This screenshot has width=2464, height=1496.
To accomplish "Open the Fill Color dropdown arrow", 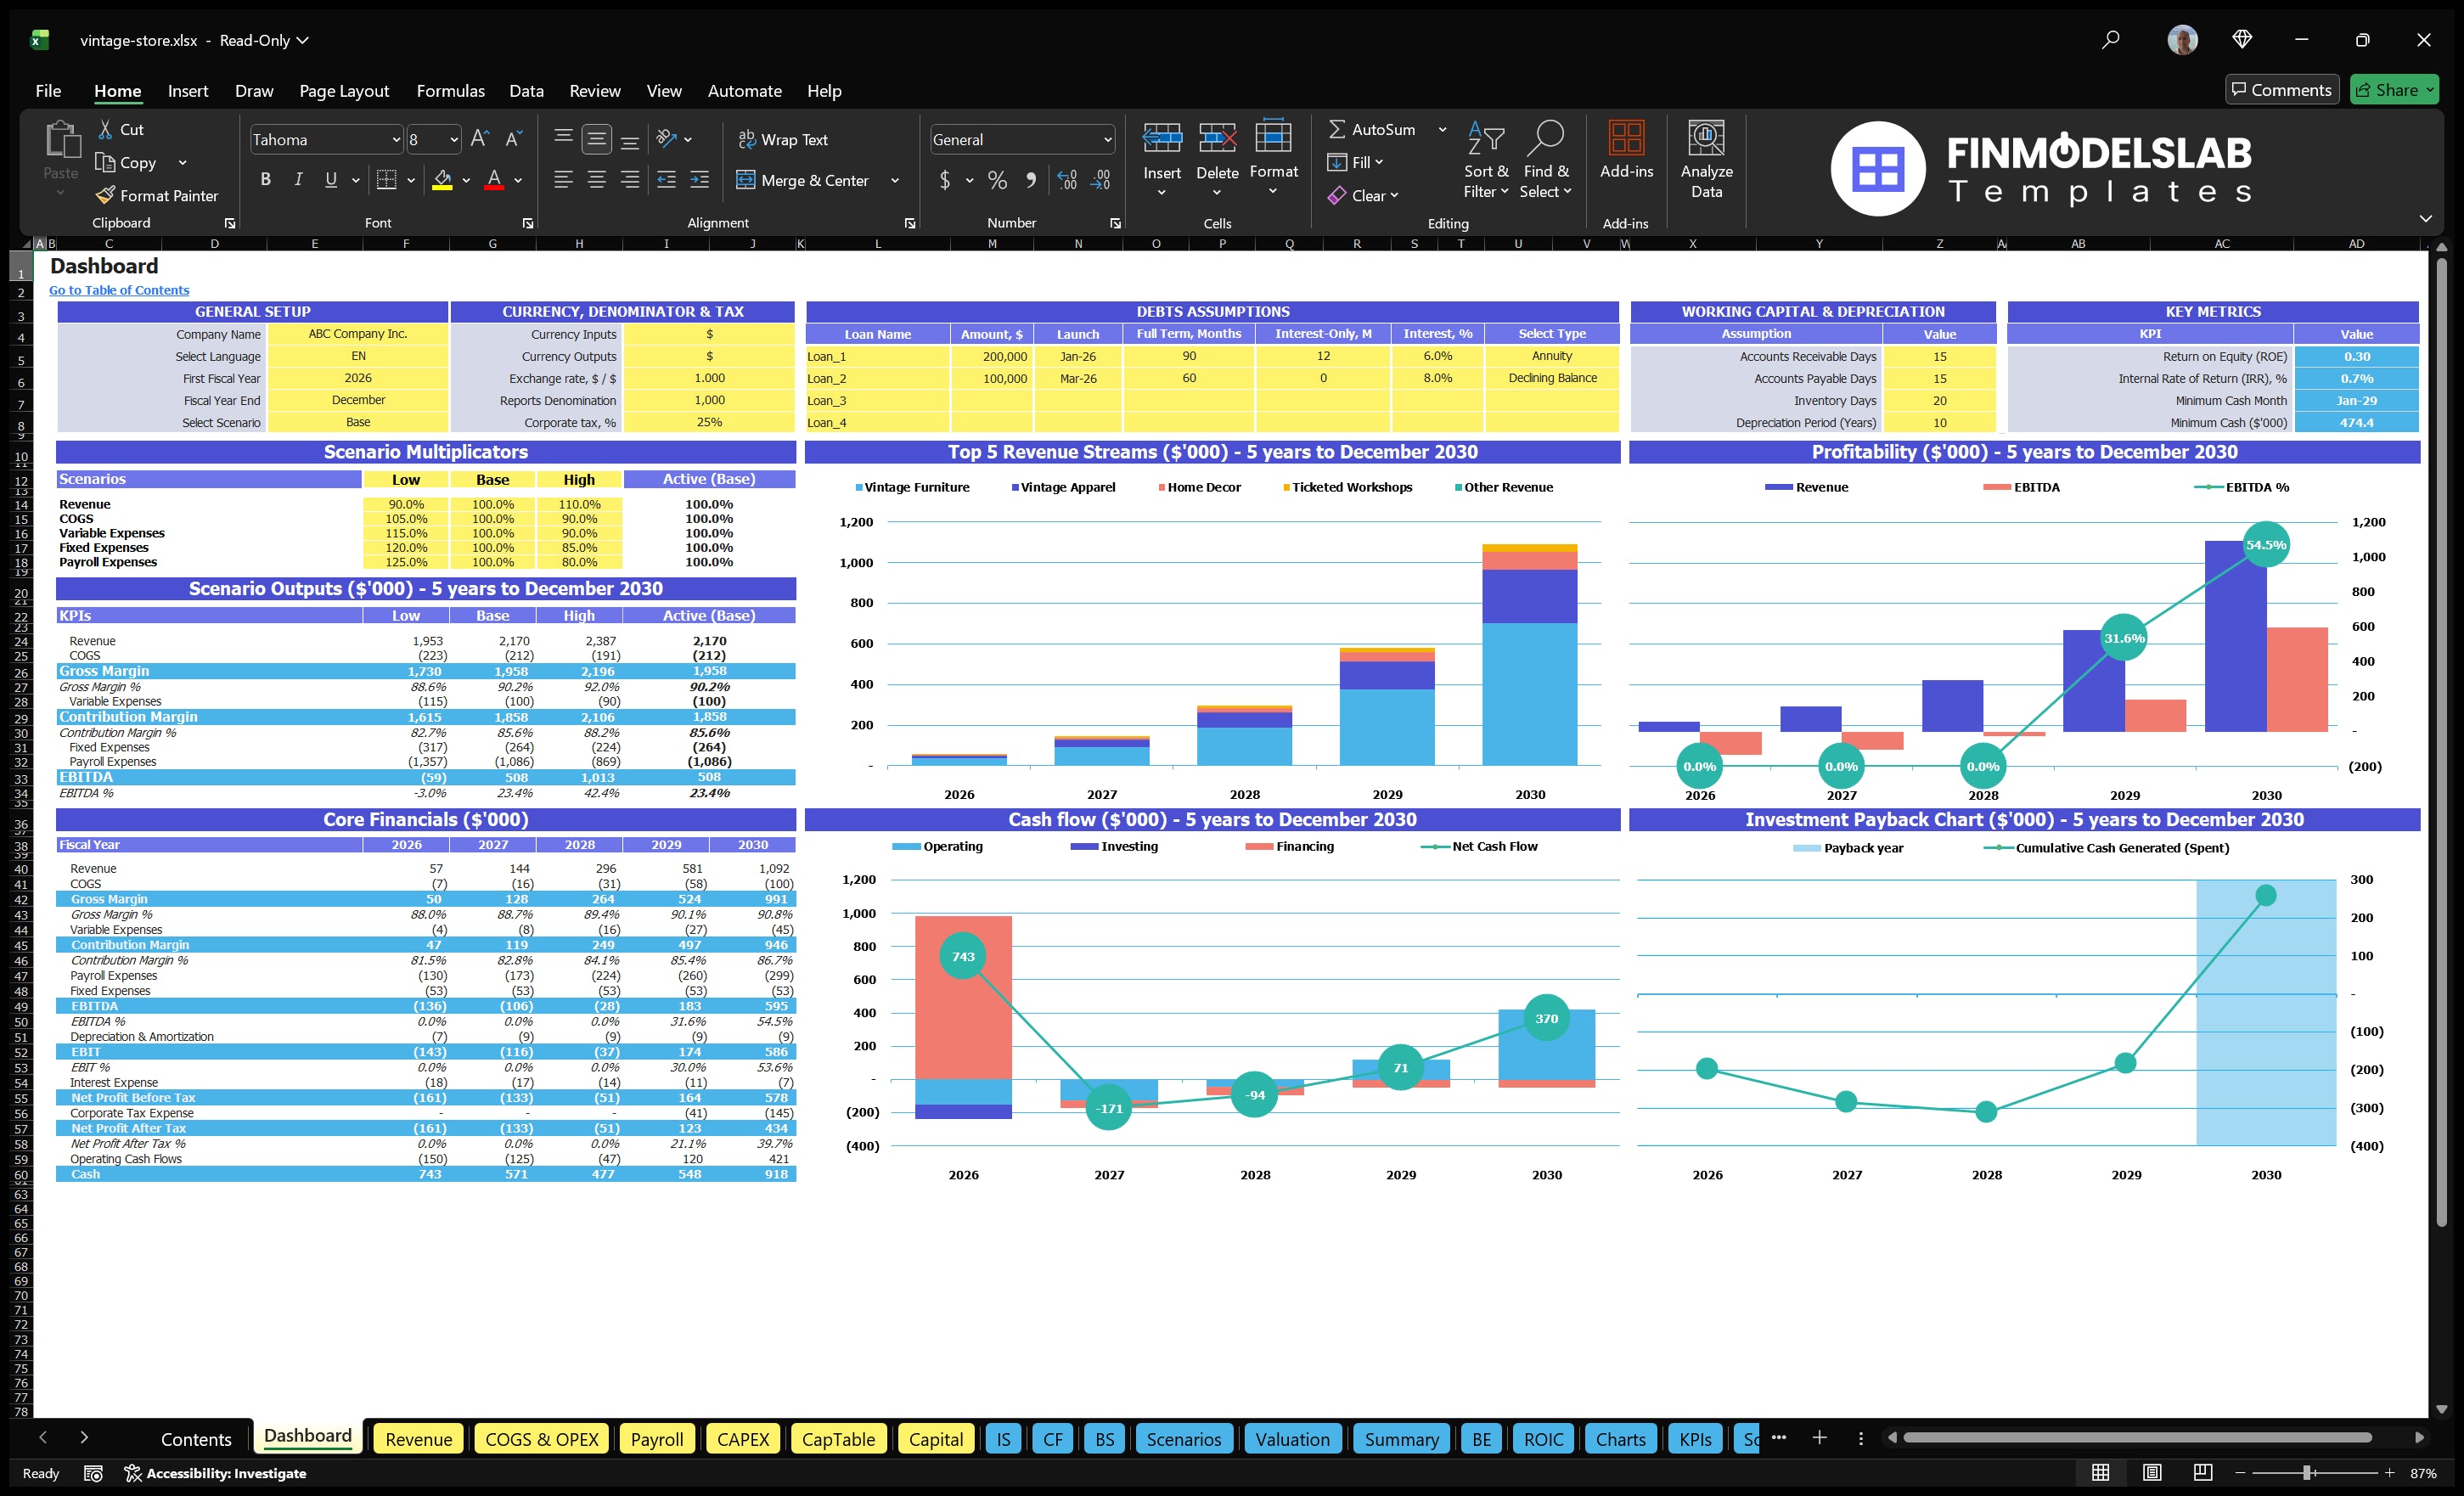I will [465, 181].
